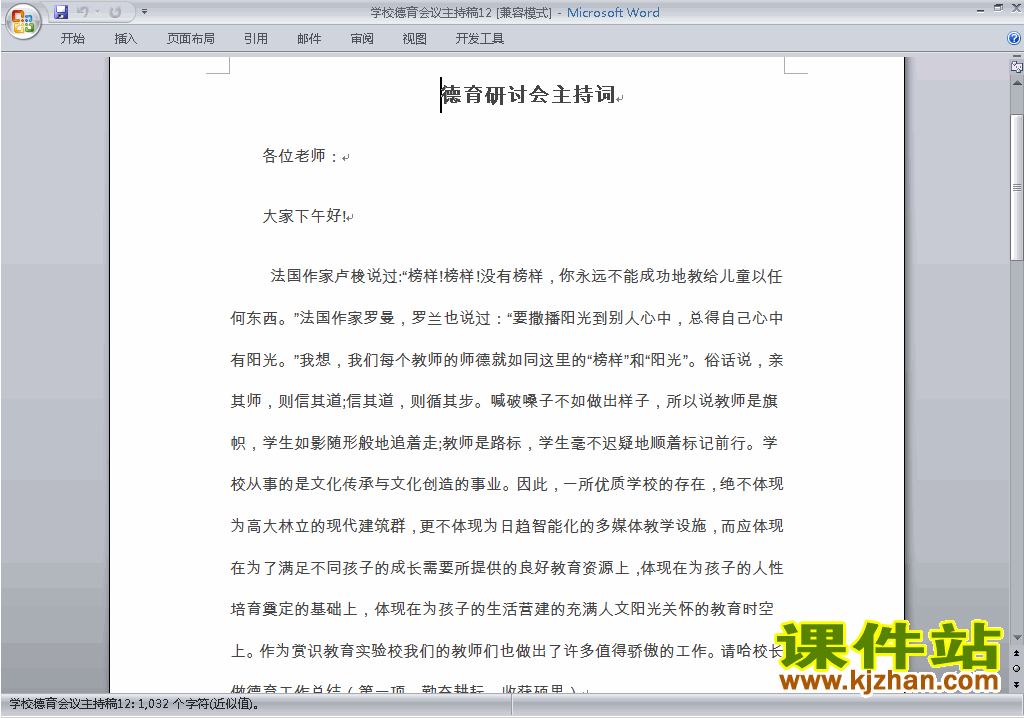Click the title 德育研讨会主持词

coord(528,95)
